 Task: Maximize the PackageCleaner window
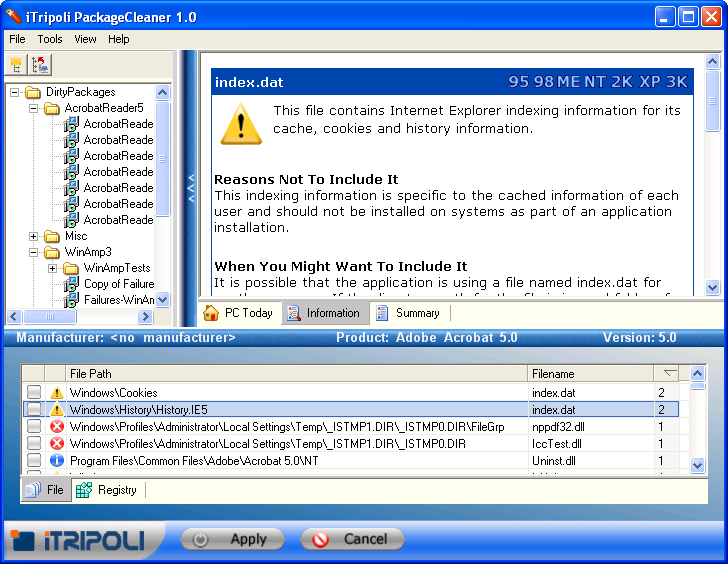(688, 17)
